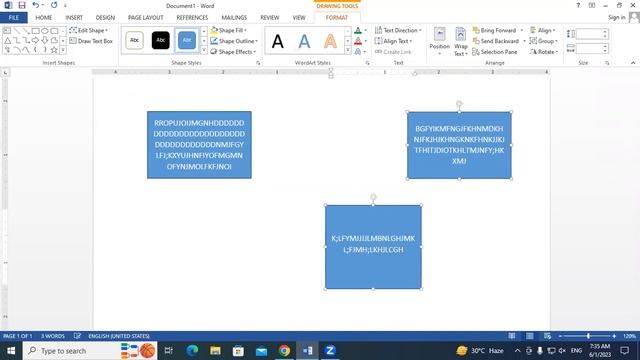Open Shape Outline dropdown

click(234, 41)
